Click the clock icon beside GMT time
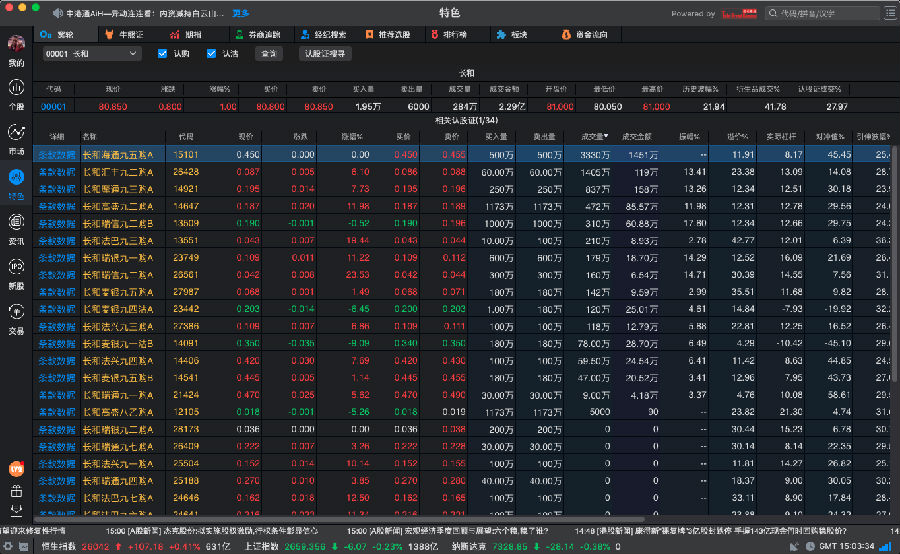Image resolution: width=900 pixels, height=554 pixels. click(810, 547)
